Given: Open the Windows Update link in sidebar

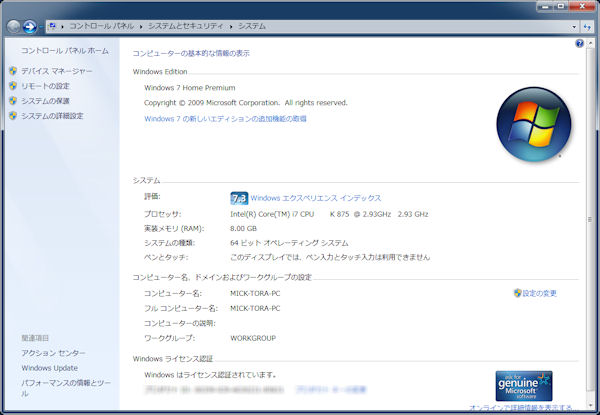Looking at the screenshot, I should [x=49, y=368].
